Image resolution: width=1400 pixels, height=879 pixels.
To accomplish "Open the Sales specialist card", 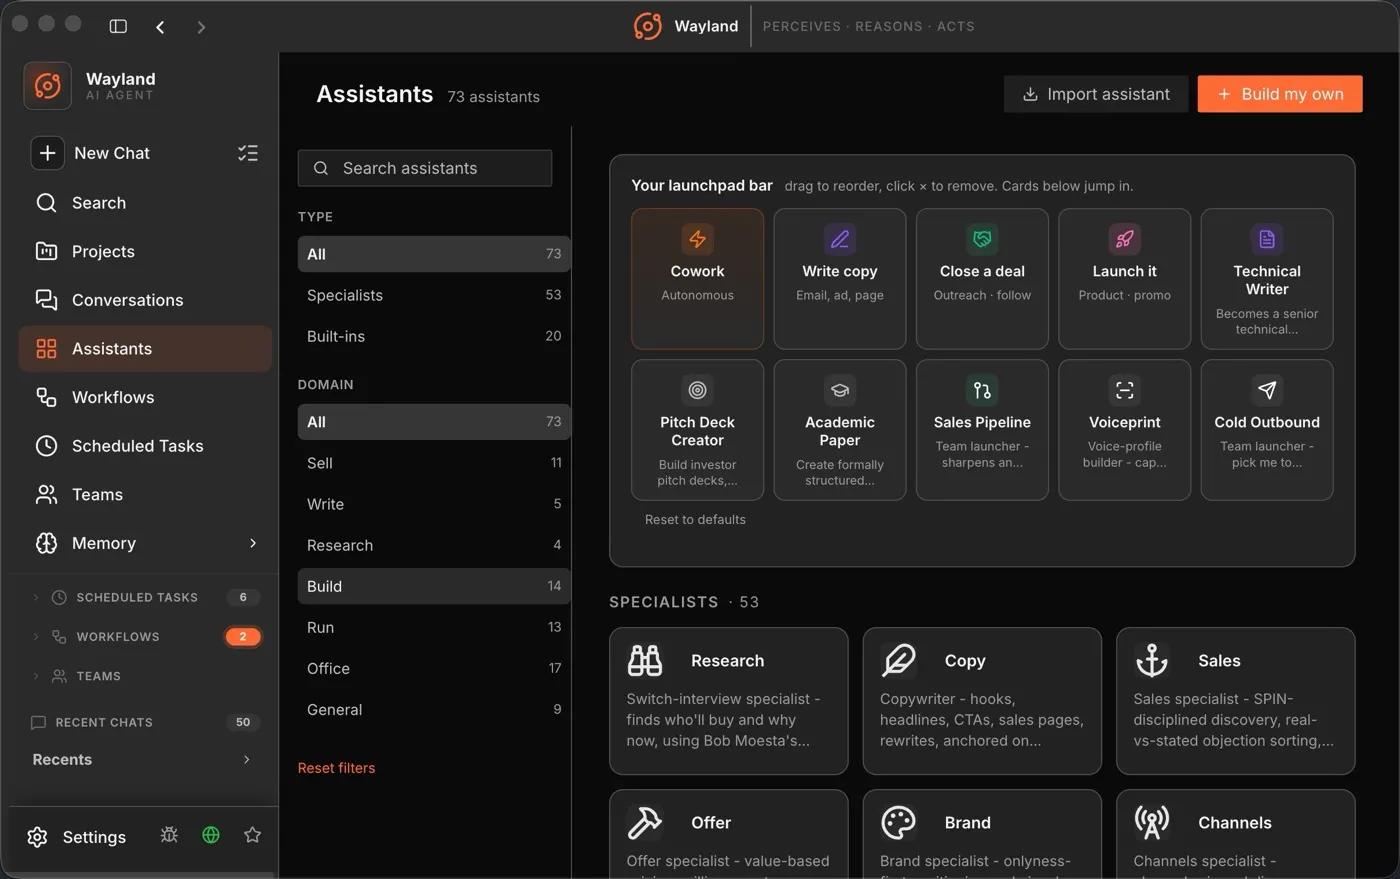I will click(1236, 701).
